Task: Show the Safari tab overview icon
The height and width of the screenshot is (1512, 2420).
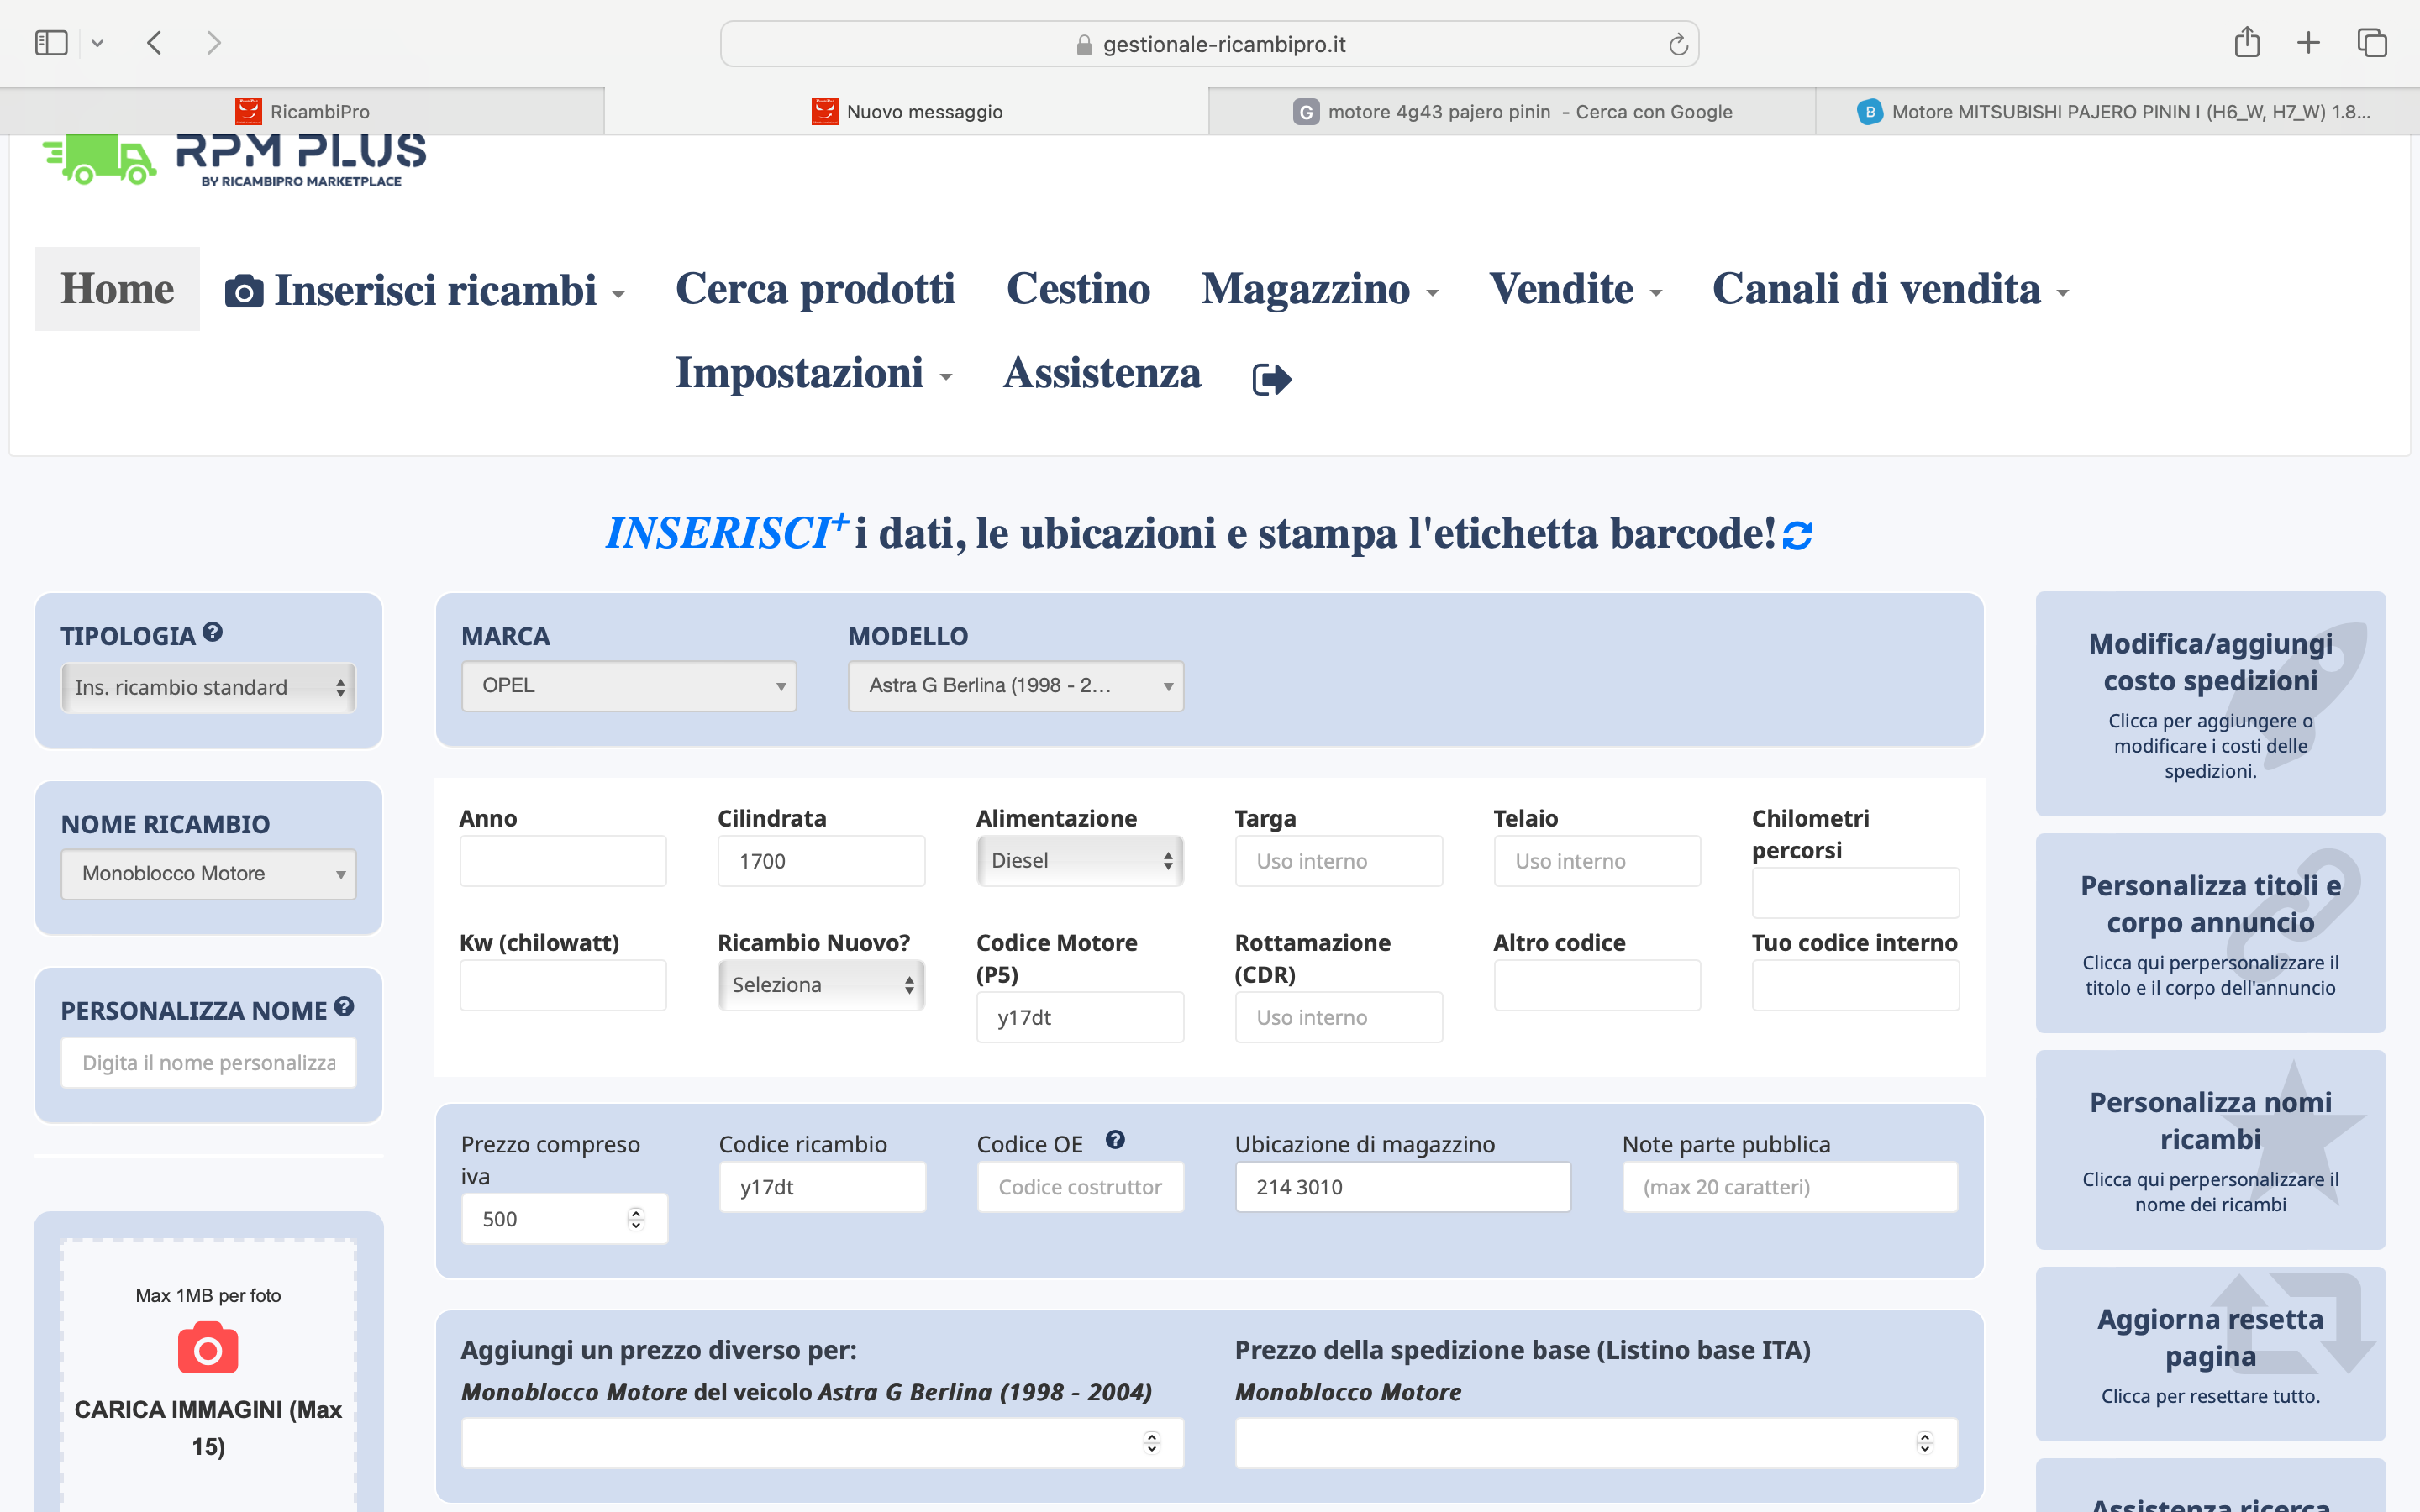Action: click(2372, 43)
